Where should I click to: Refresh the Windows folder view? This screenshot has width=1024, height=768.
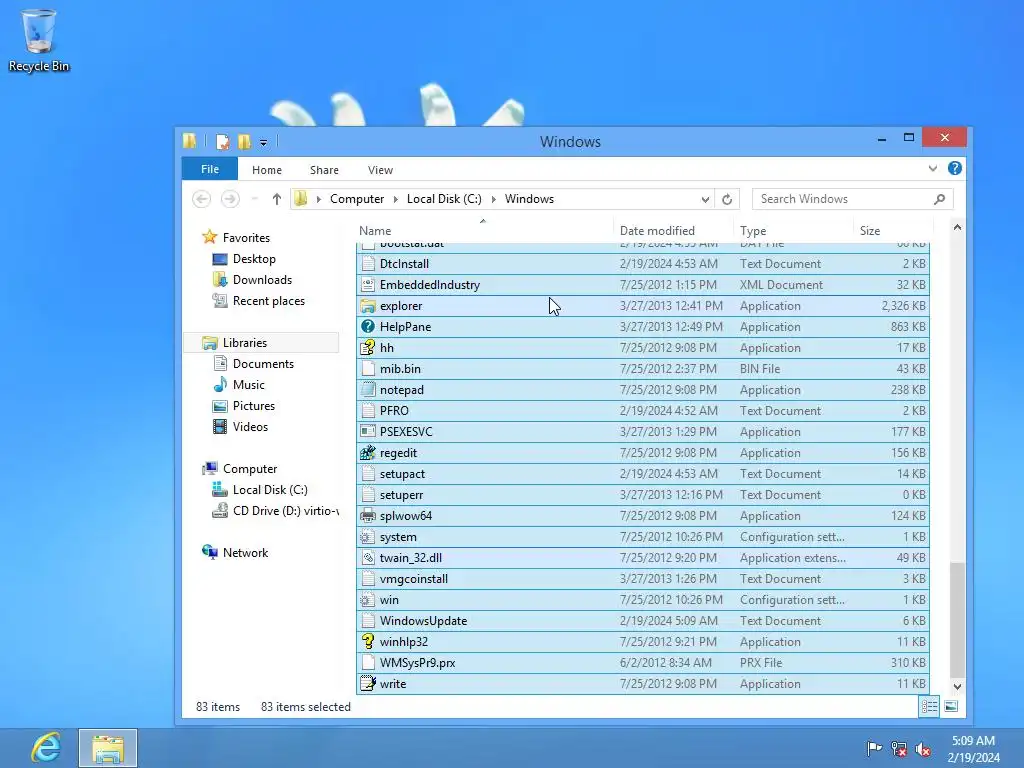pos(727,199)
